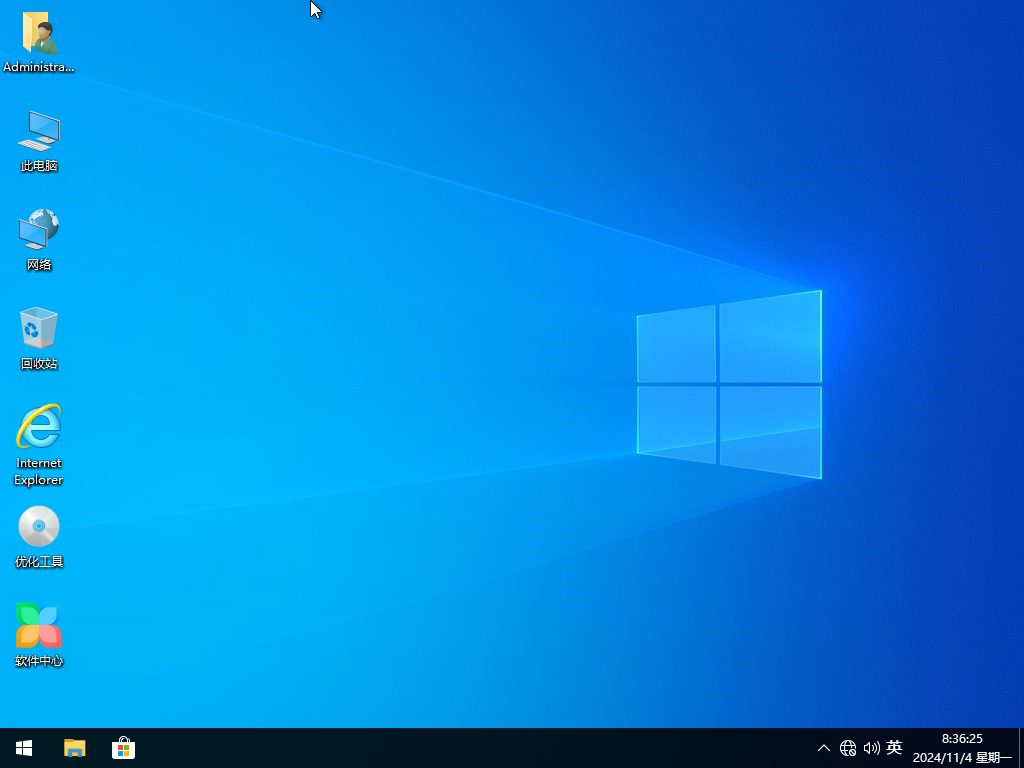The image size is (1024, 768).
Task: Launch the 优化工具 optimization tool
Action: pyautogui.click(x=38, y=525)
